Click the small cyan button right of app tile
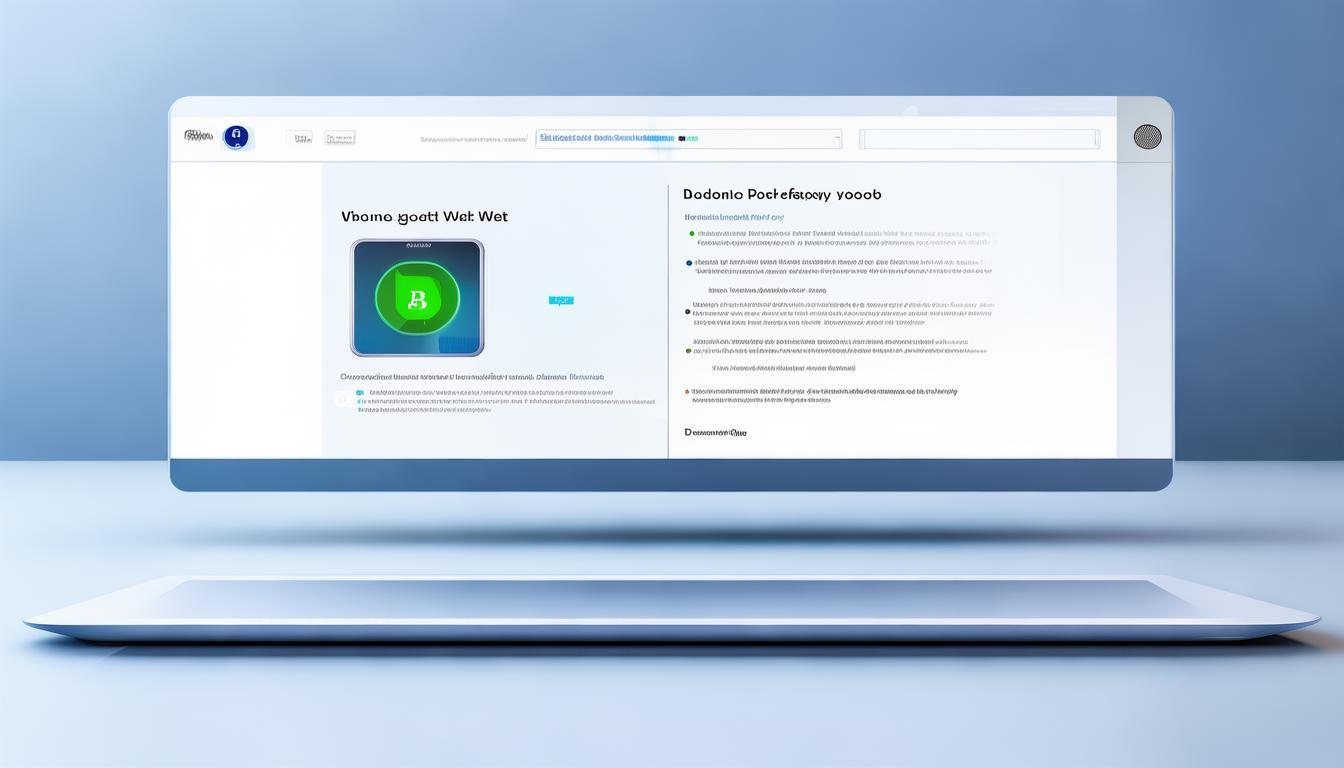Image resolution: width=1344 pixels, height=768 pixels. pos(561,300)
